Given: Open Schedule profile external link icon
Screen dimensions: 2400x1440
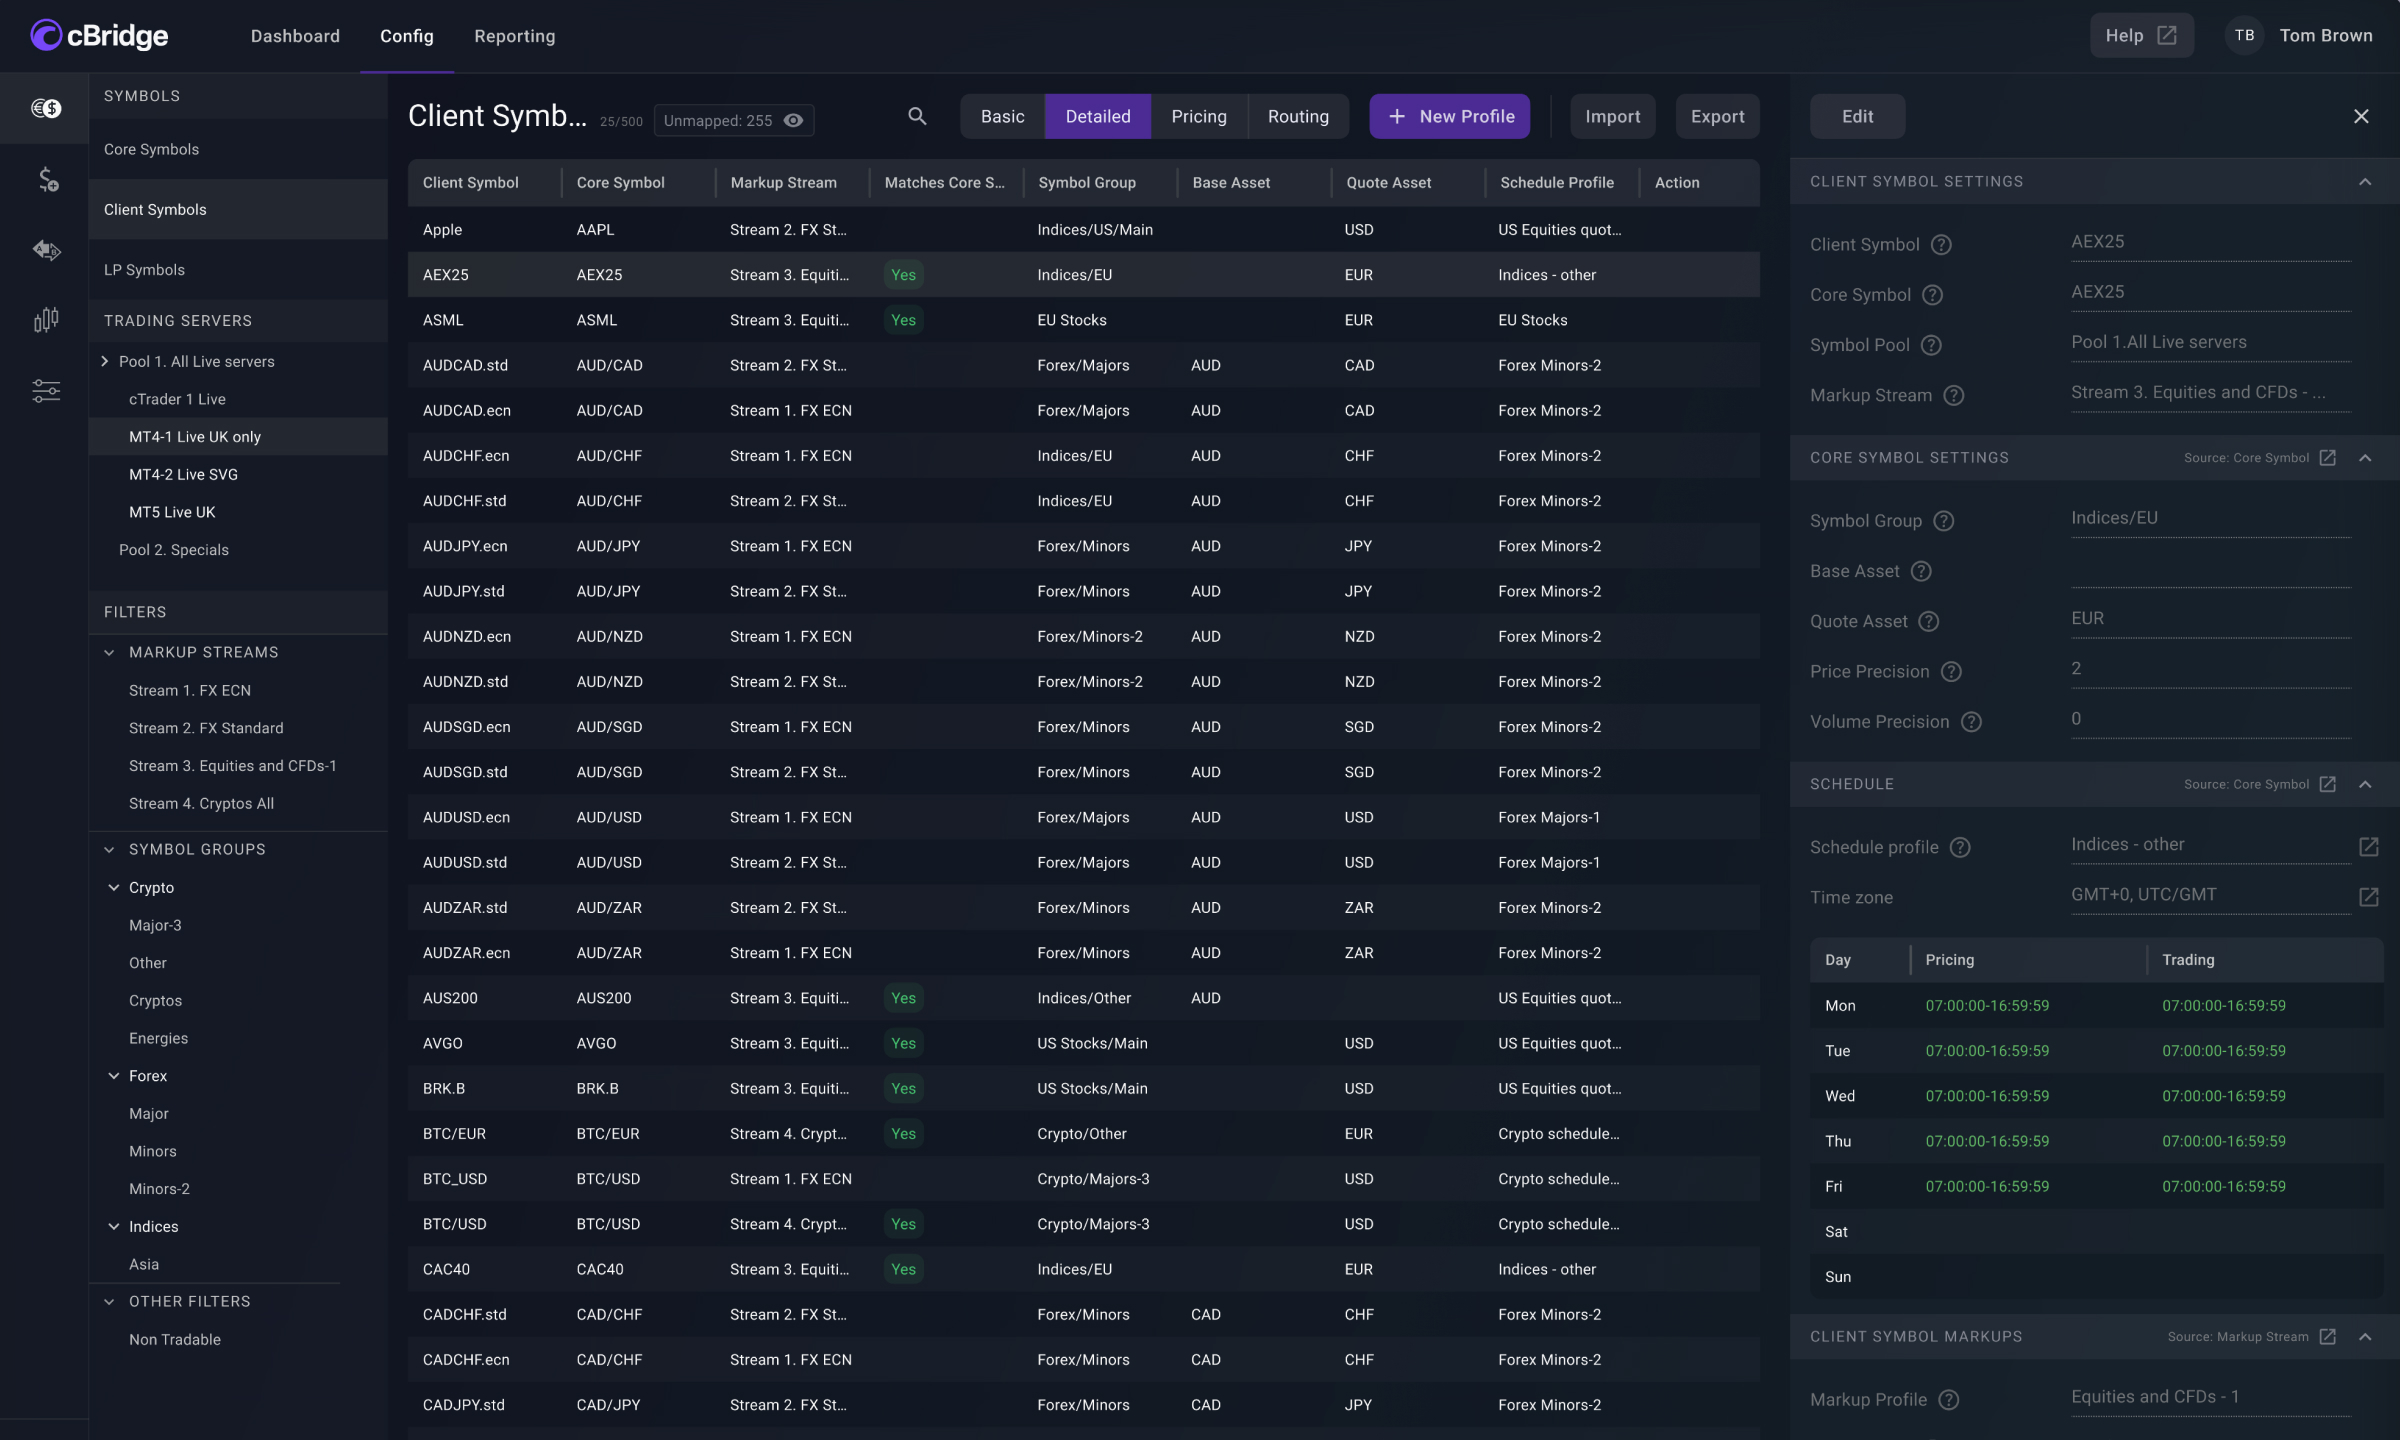Looking at the screenshot, I should point(2368,847).
